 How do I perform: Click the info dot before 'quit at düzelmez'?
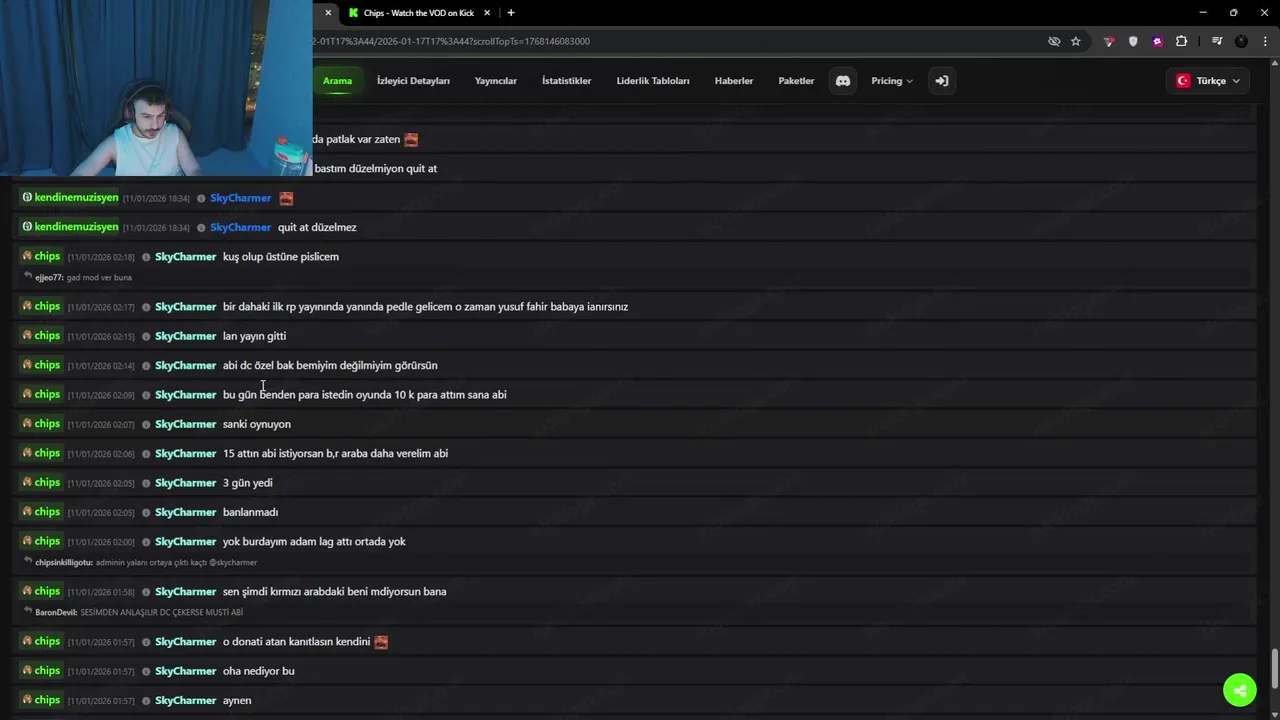(201, 227)
